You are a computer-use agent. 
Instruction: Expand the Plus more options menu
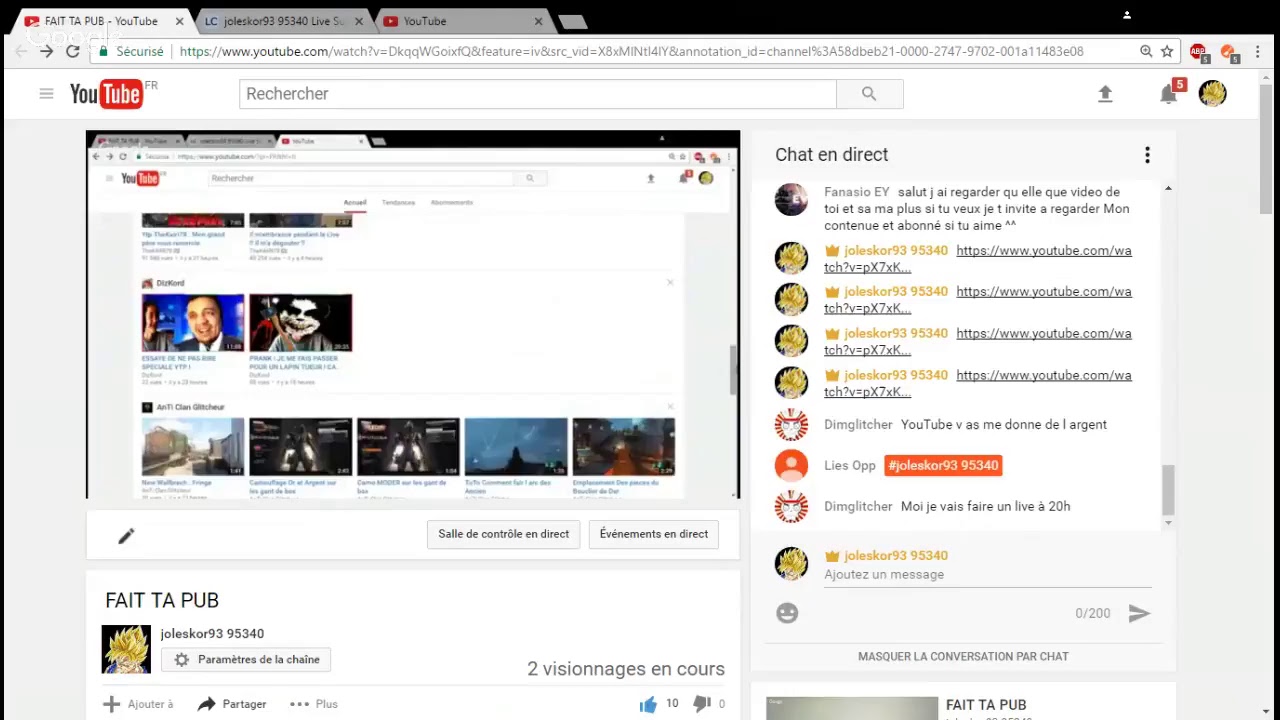click(x=314, y=704)
